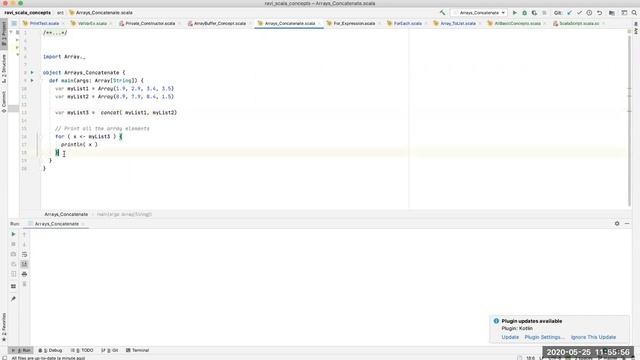This screenshot has height=360, width=640.
Task: Expand the folded /**...*/ comment
Action: 55,33
